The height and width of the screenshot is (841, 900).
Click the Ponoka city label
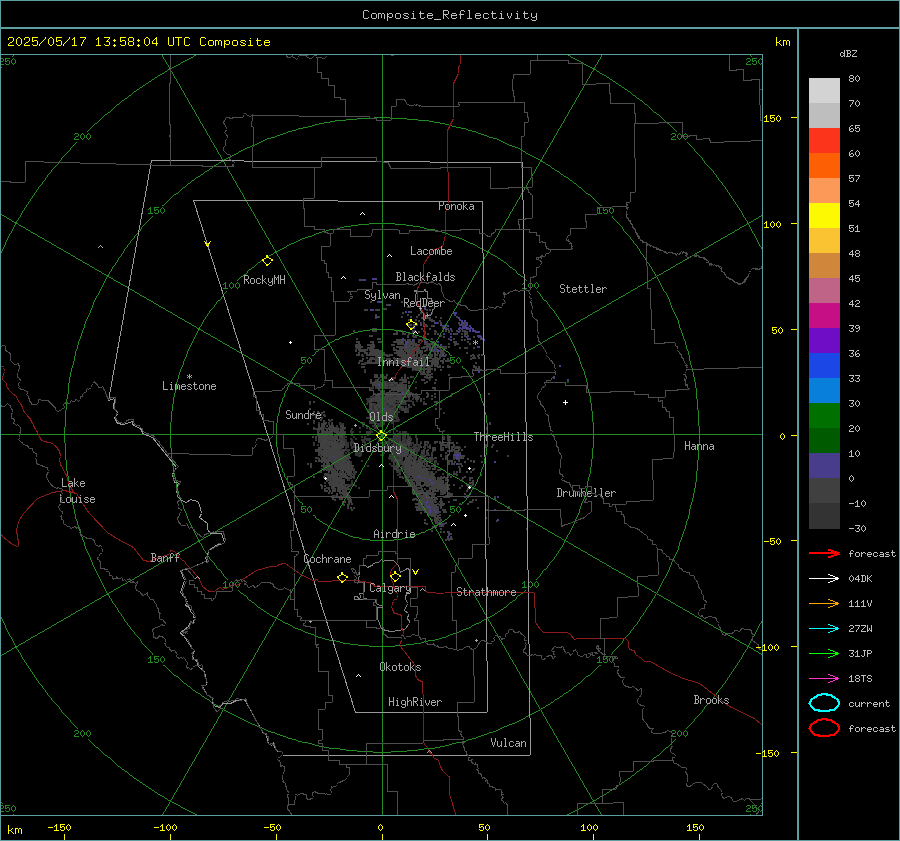pyautogui.click(x=456, y=206)
